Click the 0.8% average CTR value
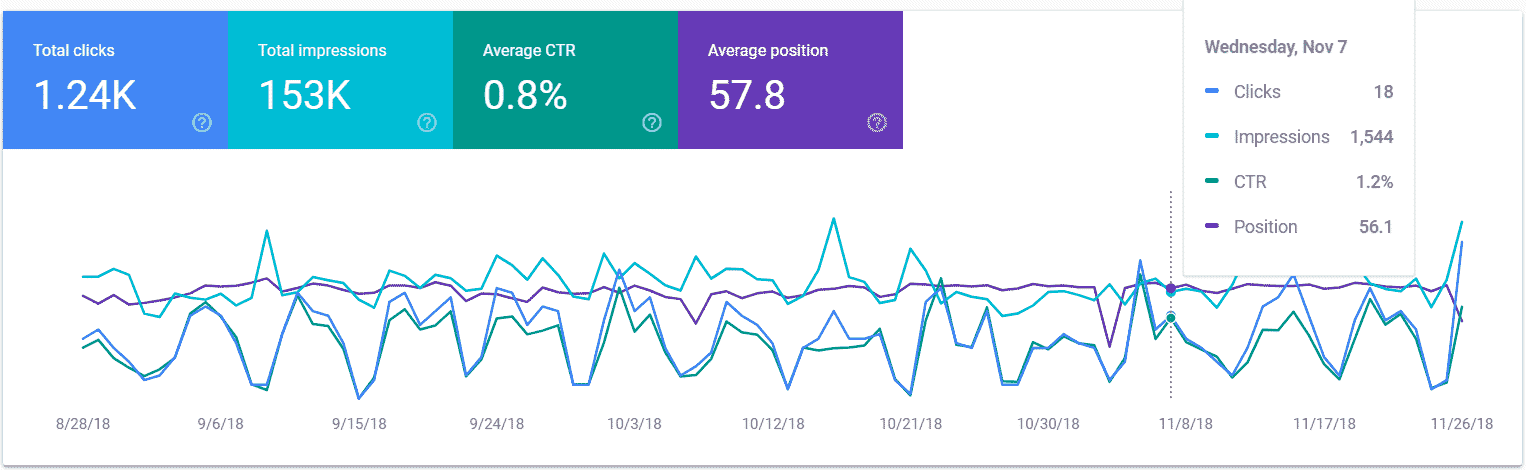The height and width of the screenshot is (470, 1526). pos(525,95)
